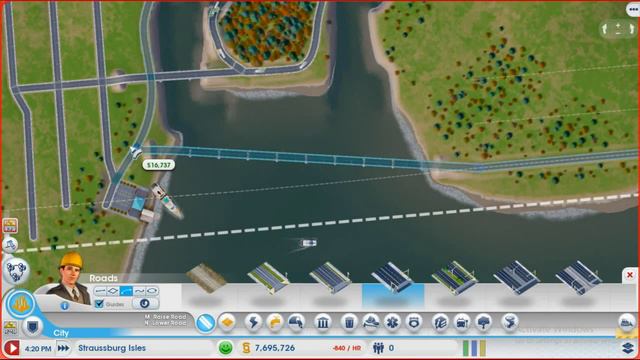Click the Straussburg Isles city name

point(112,348)
